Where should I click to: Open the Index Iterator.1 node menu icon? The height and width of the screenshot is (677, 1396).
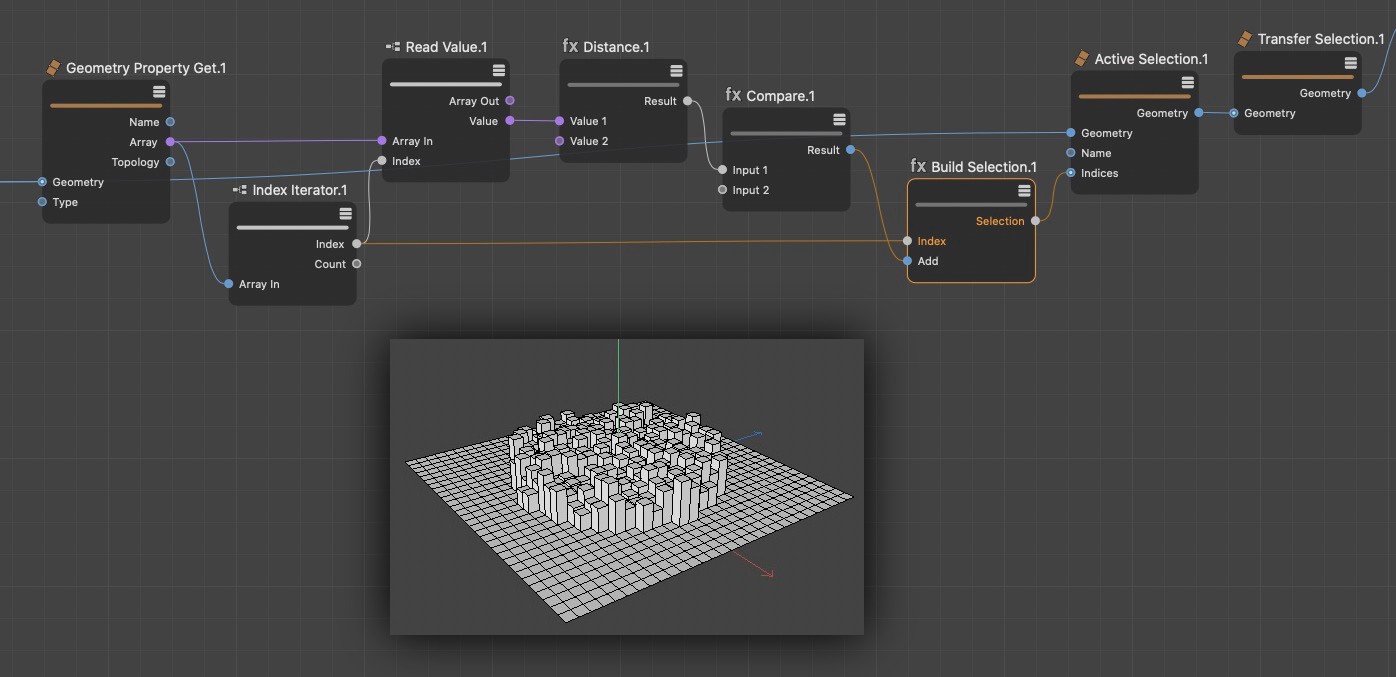[346, 213]
